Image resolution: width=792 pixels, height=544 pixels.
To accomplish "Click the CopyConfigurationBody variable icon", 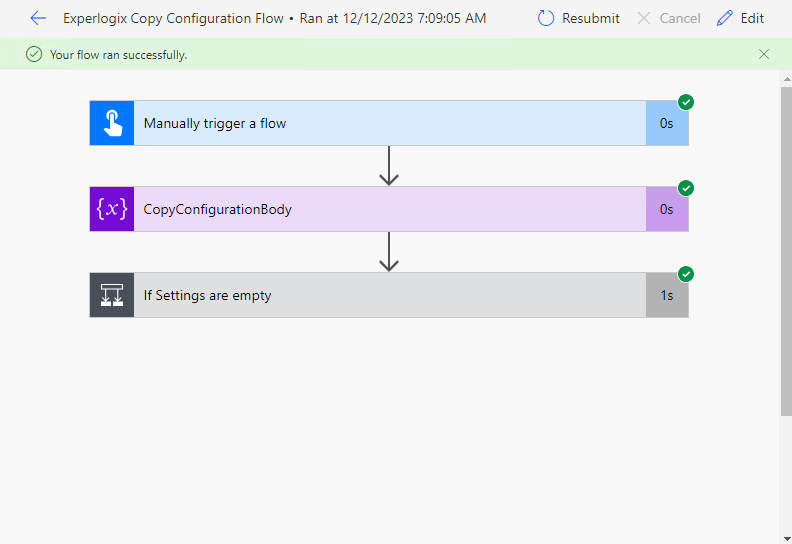I will (112, 209).
